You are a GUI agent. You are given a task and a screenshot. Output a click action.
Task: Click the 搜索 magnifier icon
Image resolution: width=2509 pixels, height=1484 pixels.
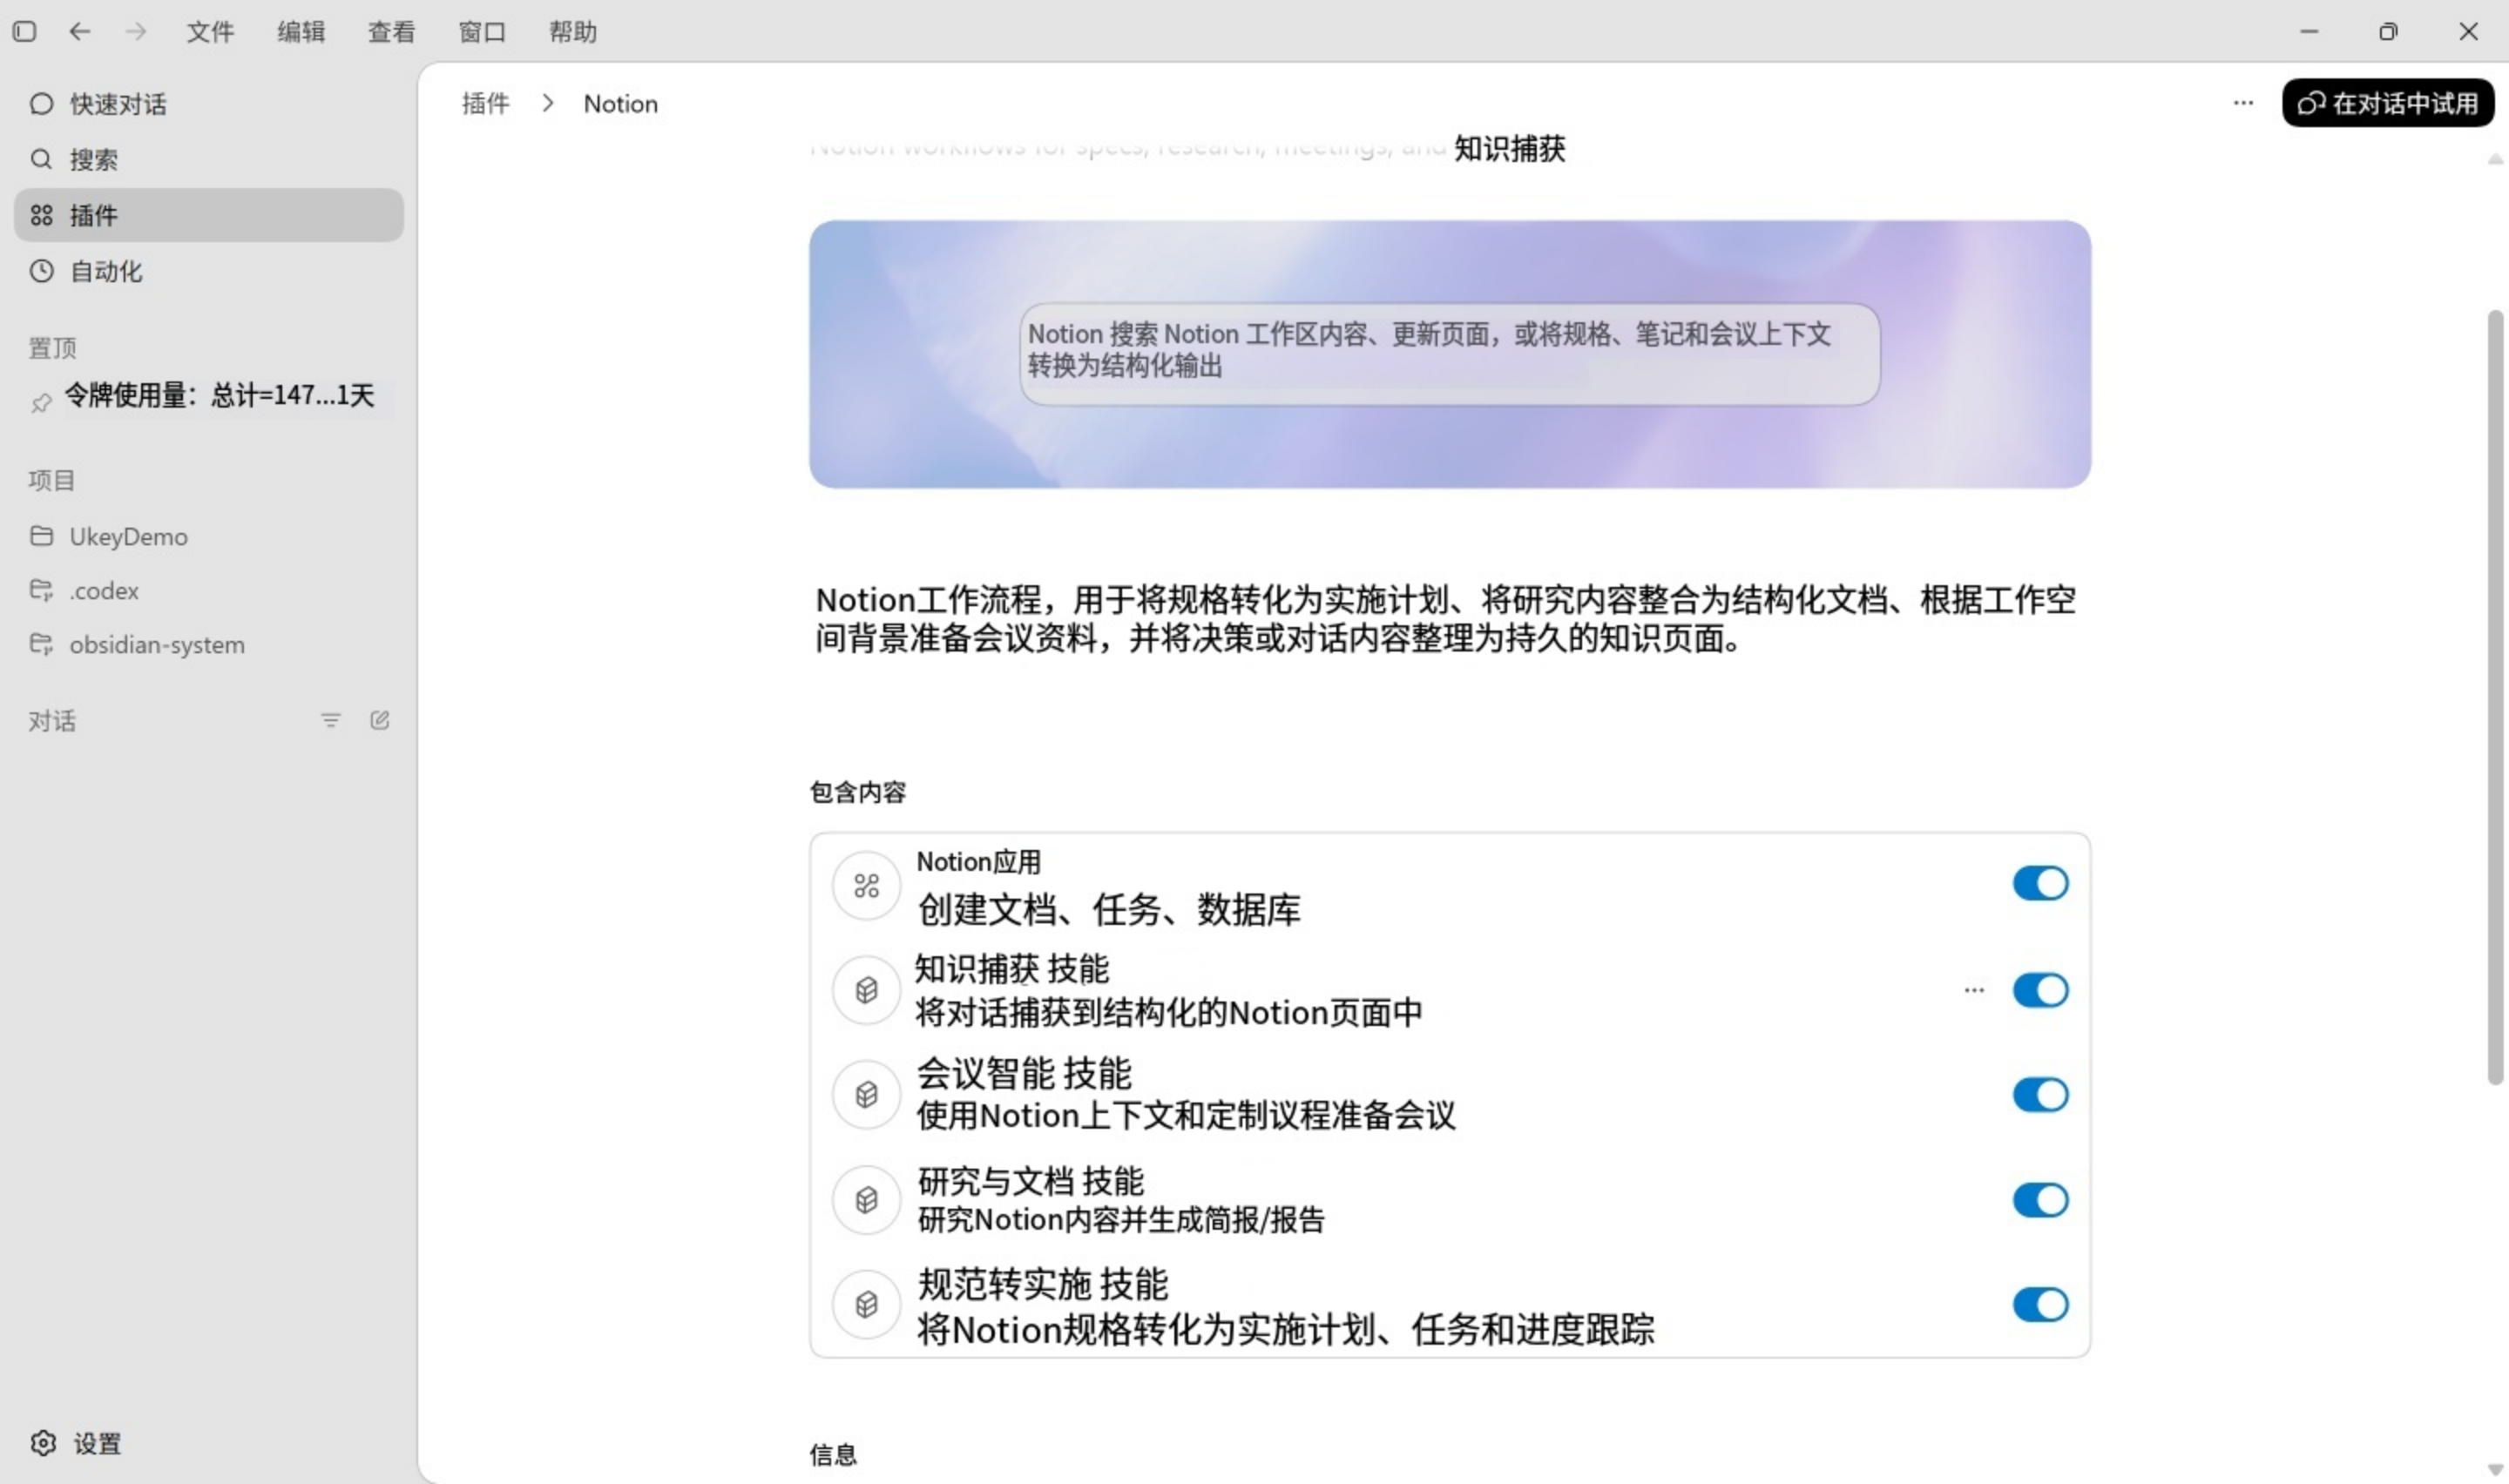click(41, 159)
